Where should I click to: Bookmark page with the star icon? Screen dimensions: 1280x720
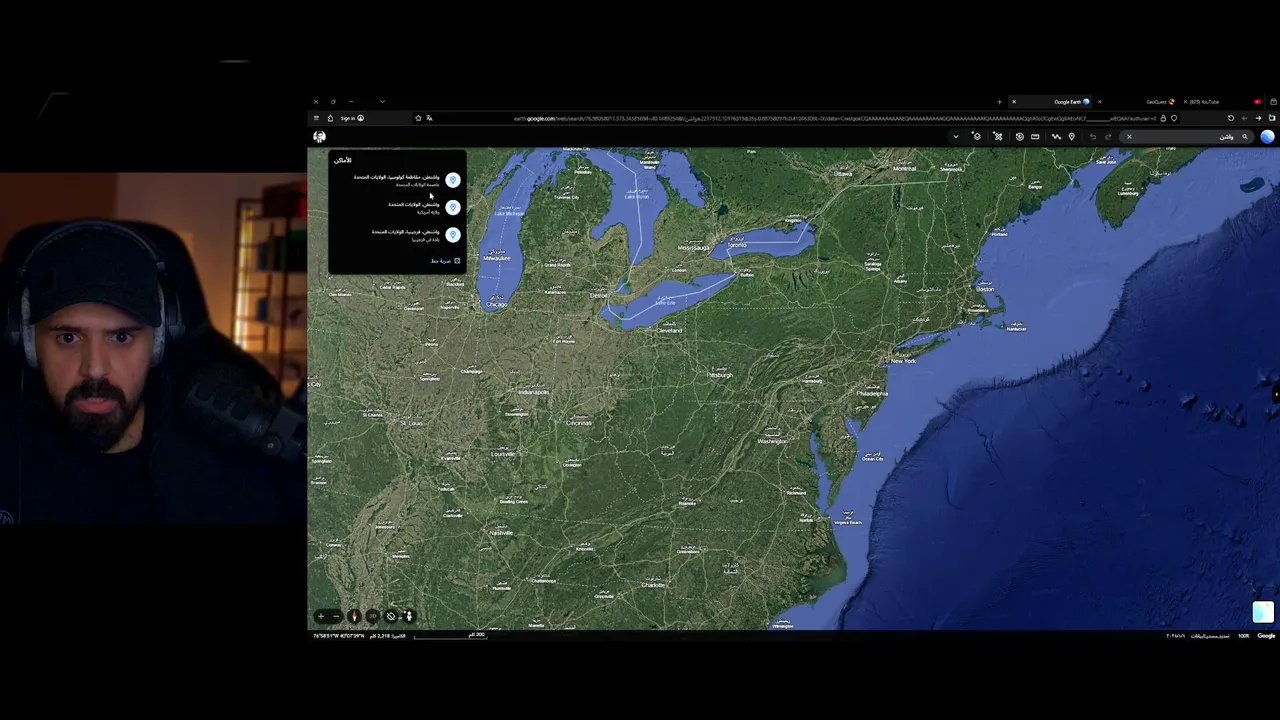418,118
